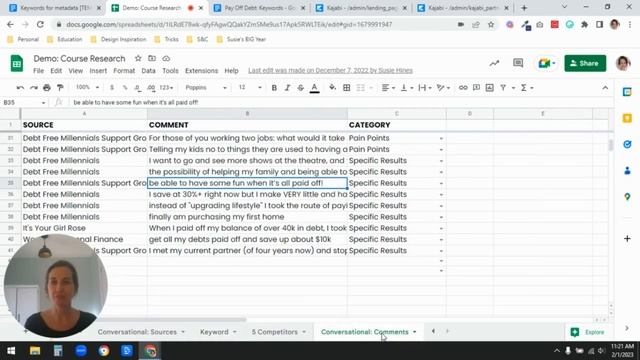Open the Format menu
The height and width of the screenshot is (360, 640).
click(124, 71)
